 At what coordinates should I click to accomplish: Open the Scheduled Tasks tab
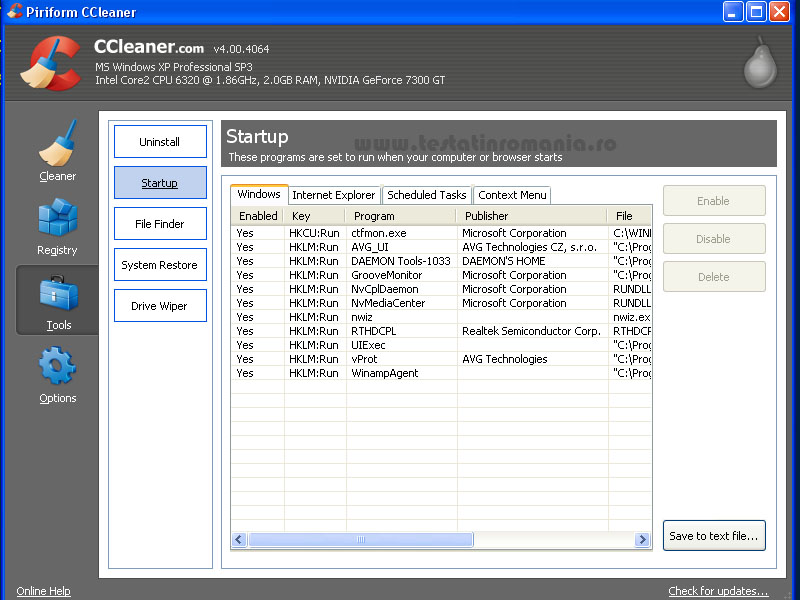click(426, 195)
